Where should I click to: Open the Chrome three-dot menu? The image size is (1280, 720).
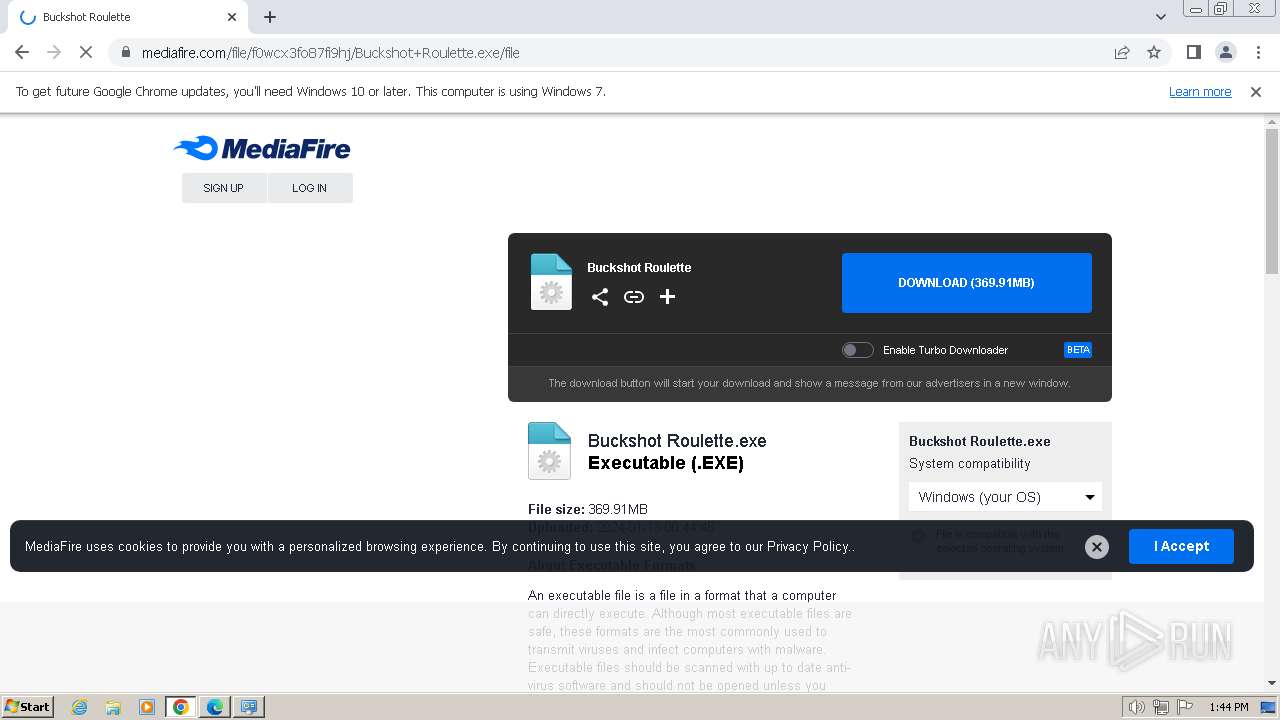pos(1258,53)
